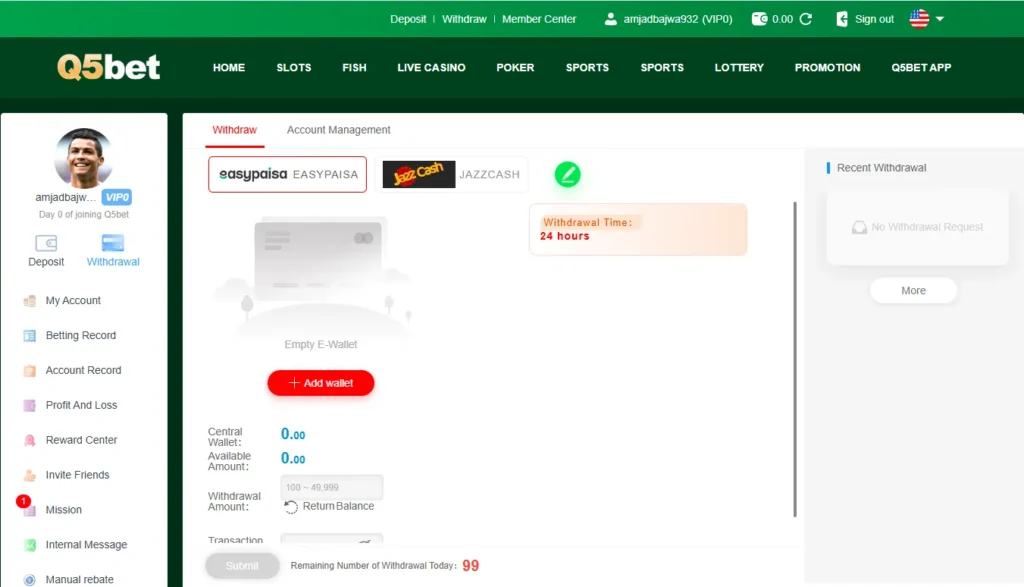The image size is (1024, 587).
Task: Switch to the Account Management tab
Action: coord(338,130)
